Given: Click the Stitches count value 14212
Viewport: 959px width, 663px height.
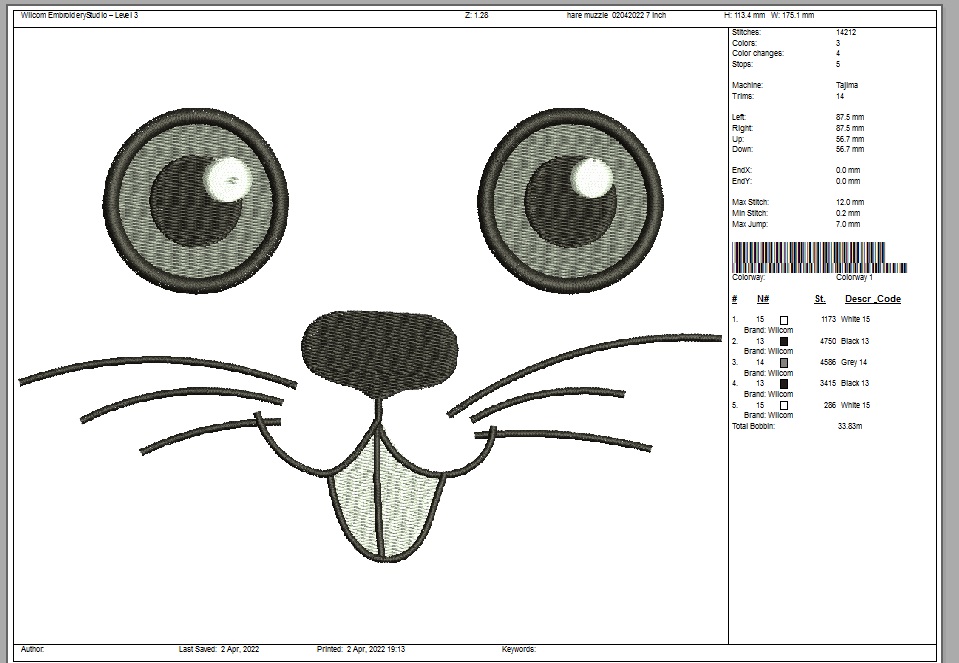Looking at the screenshot, I should 845,33.
